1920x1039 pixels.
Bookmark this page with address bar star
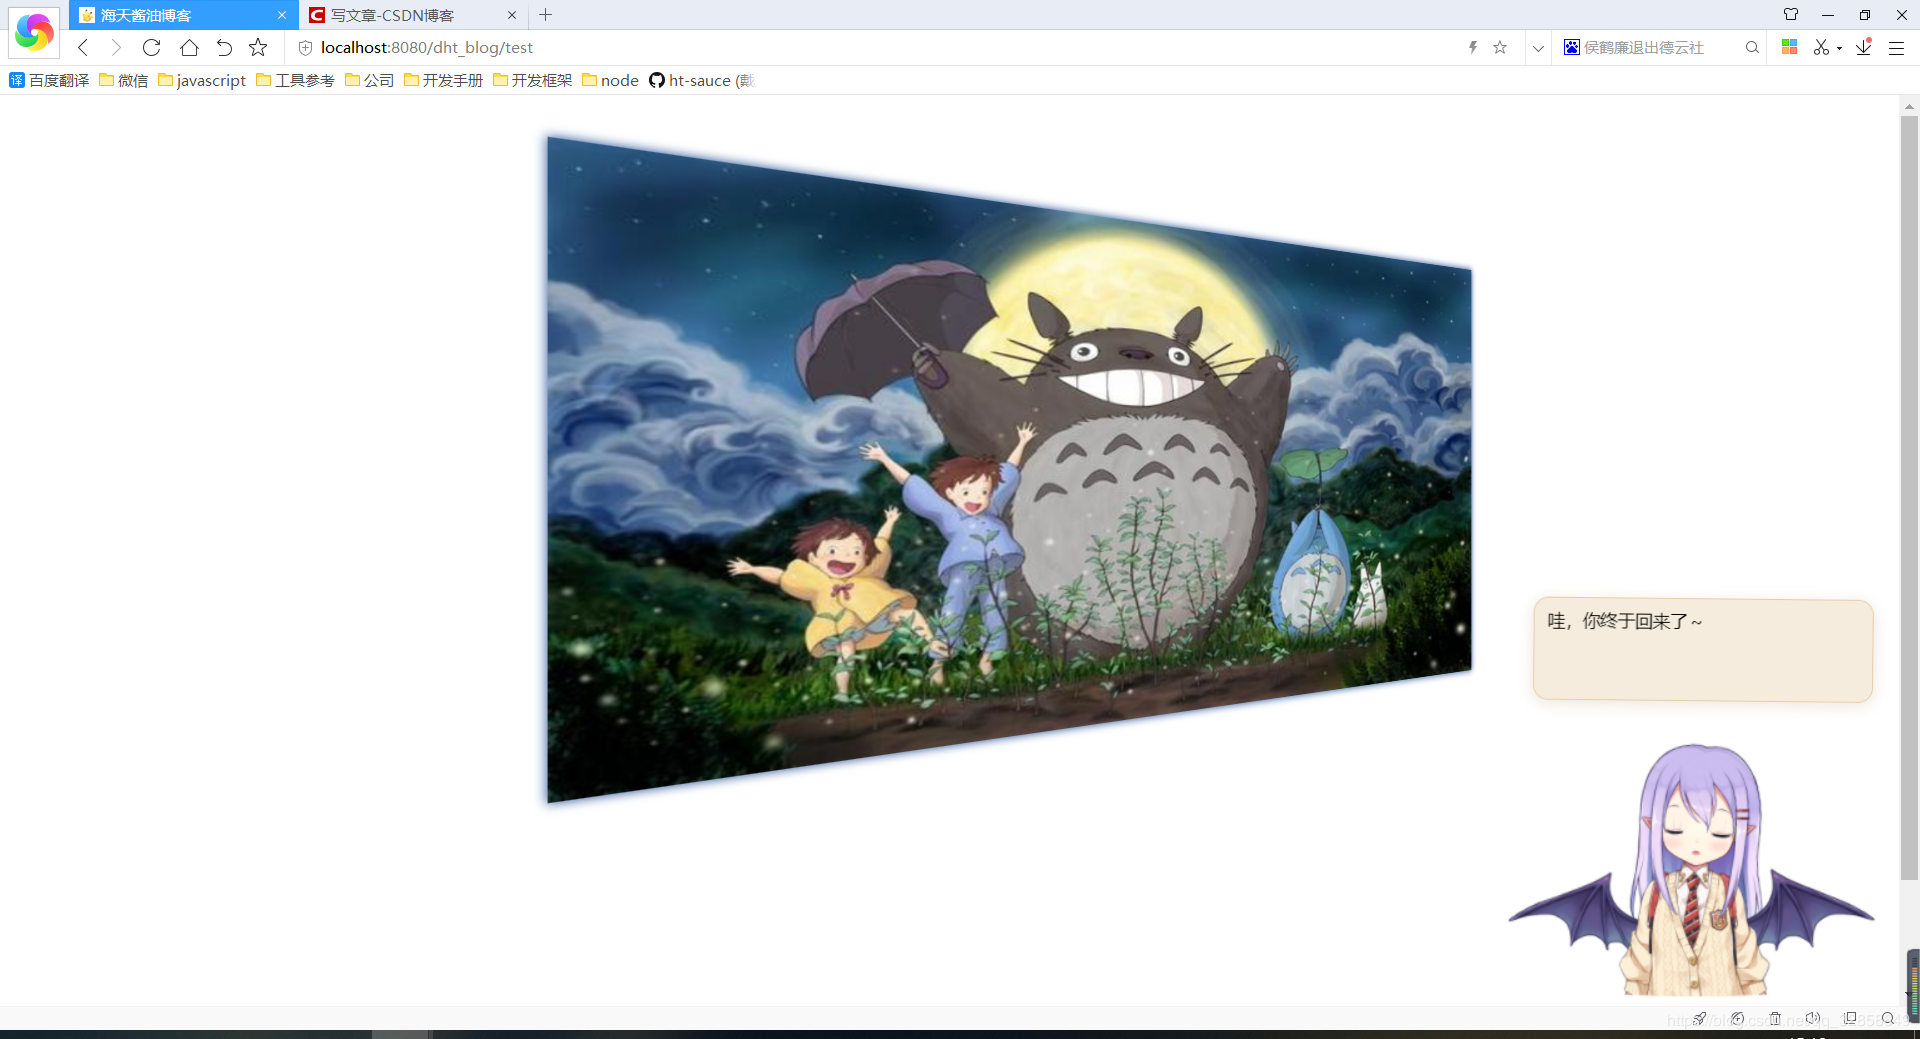[x=1500, y=47]
